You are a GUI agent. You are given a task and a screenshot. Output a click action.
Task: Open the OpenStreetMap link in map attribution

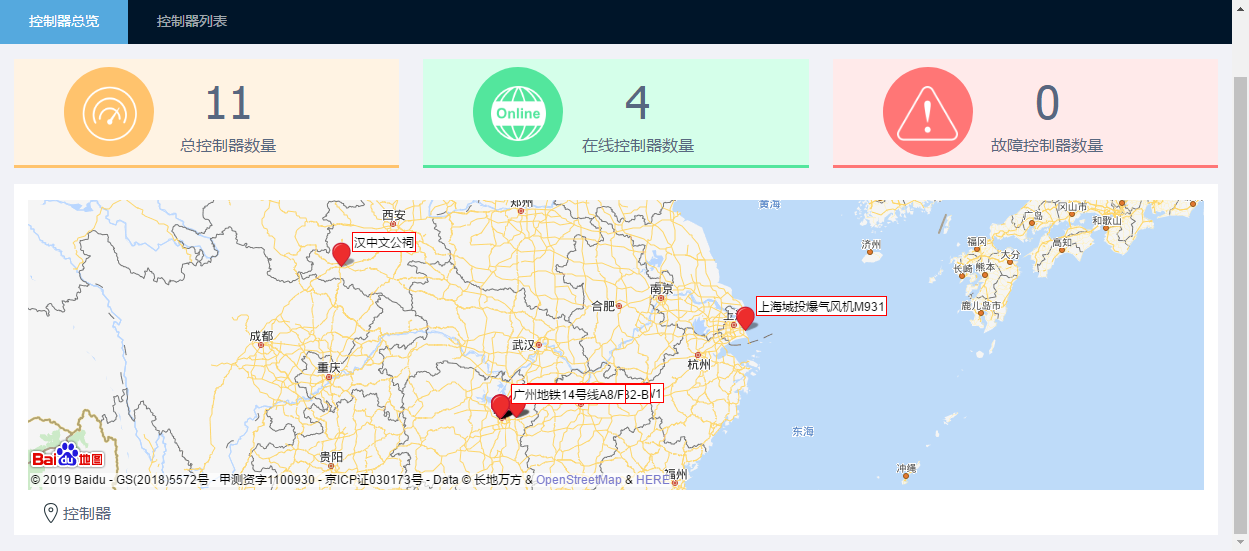pyautogui.click(x=578, y=480)
